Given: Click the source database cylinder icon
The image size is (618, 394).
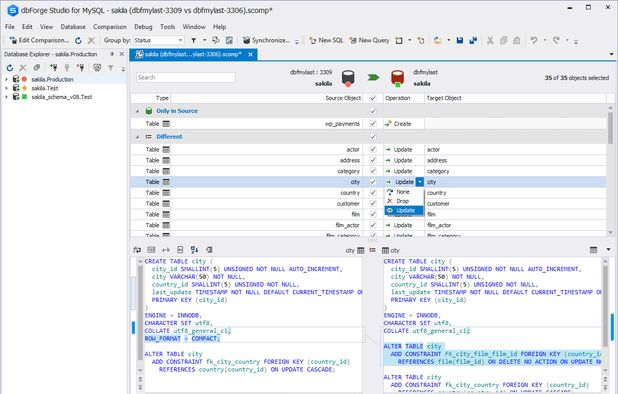Looking at the screenshot, I should [x=348, y=78].
